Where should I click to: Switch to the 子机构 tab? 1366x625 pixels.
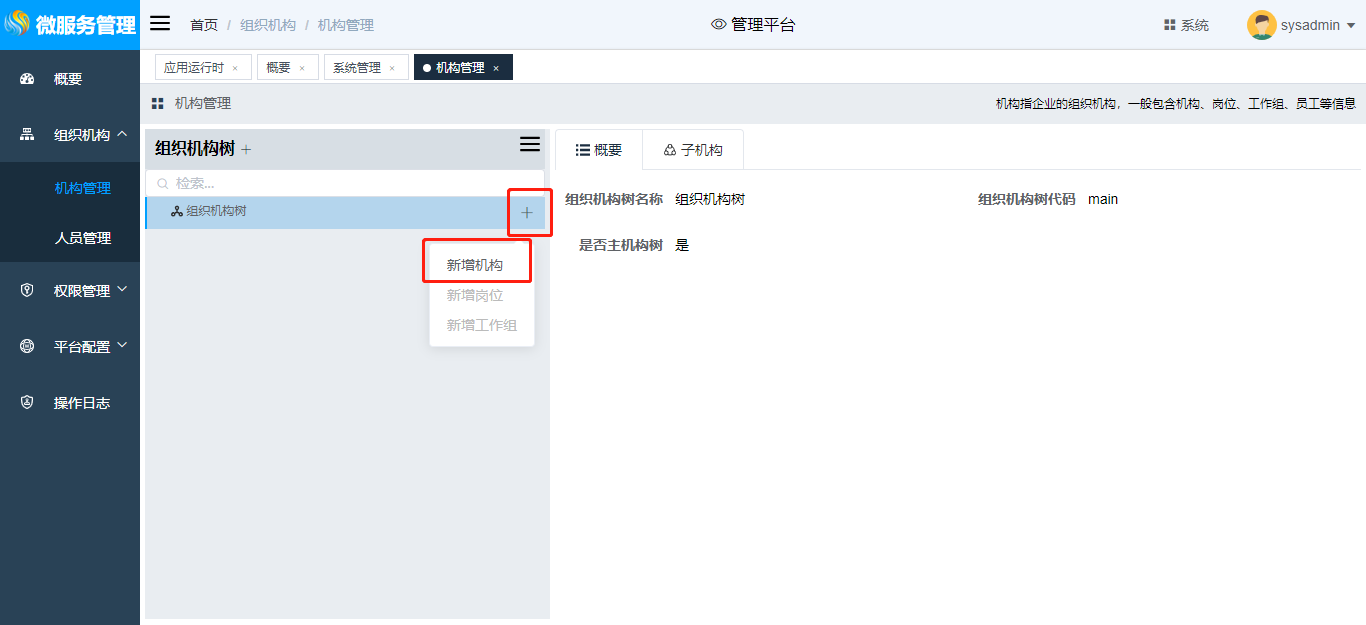click(692, 150)
